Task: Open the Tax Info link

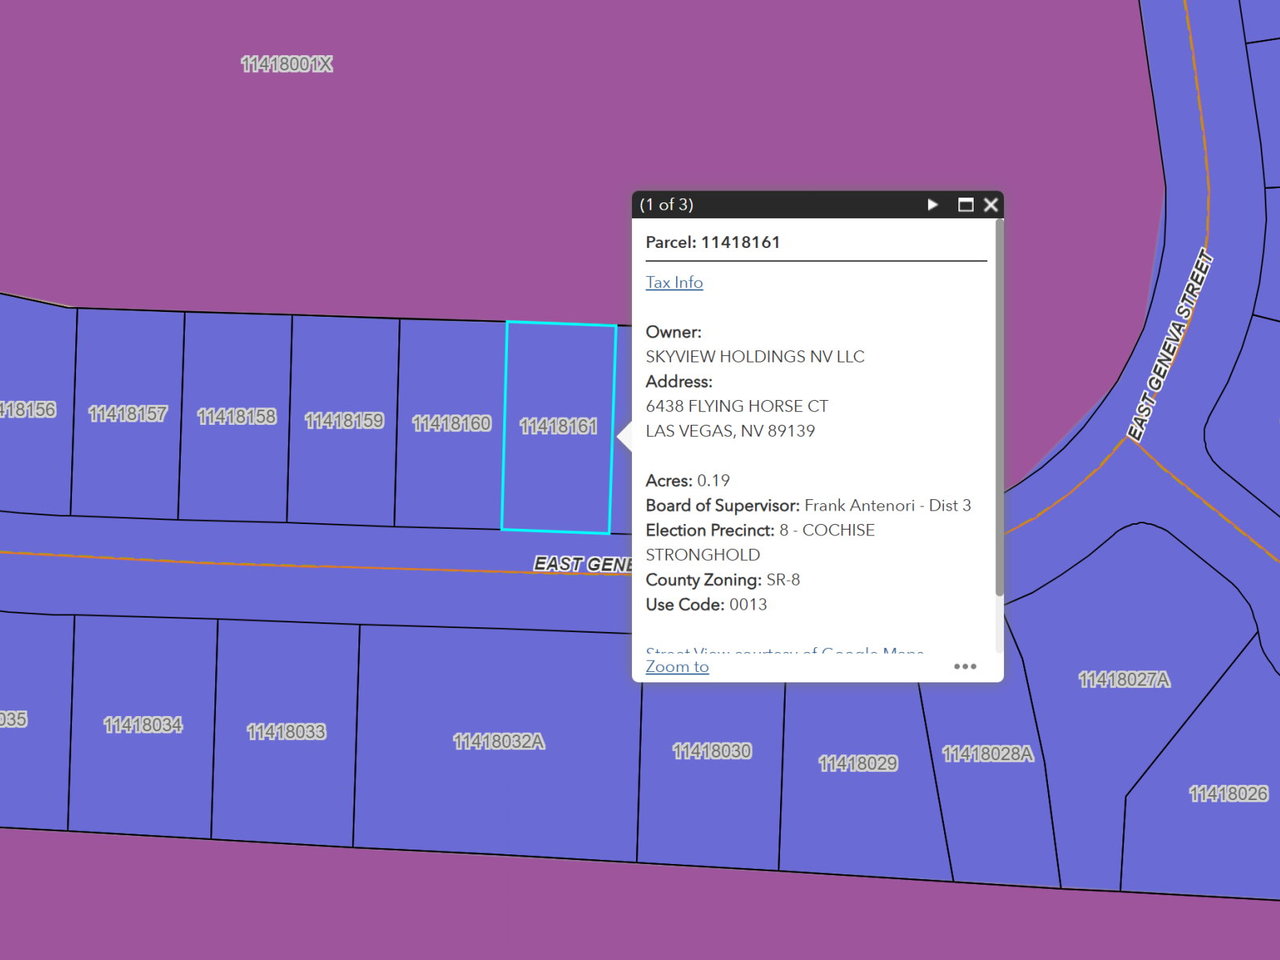Action: (674, 282)
